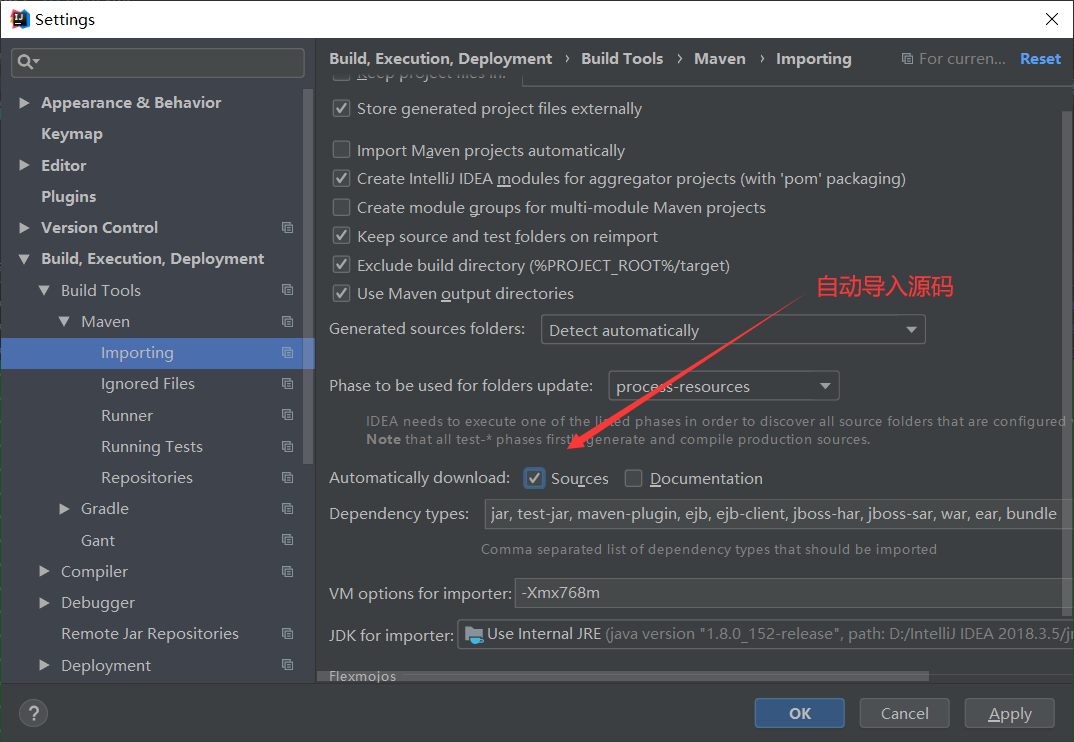Toggle Use Maven output directories checkbox

coord(341,294)
